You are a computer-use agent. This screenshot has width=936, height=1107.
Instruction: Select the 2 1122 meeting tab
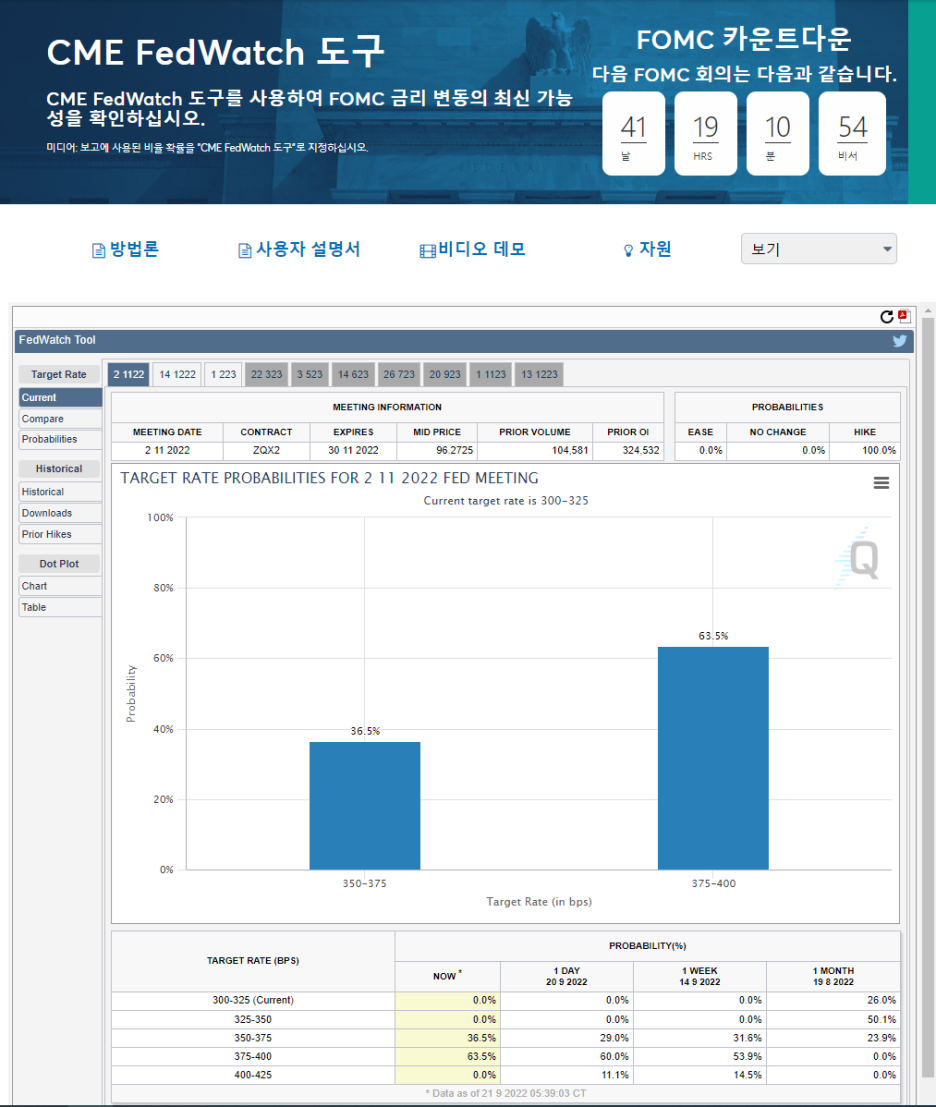point(128,374)
